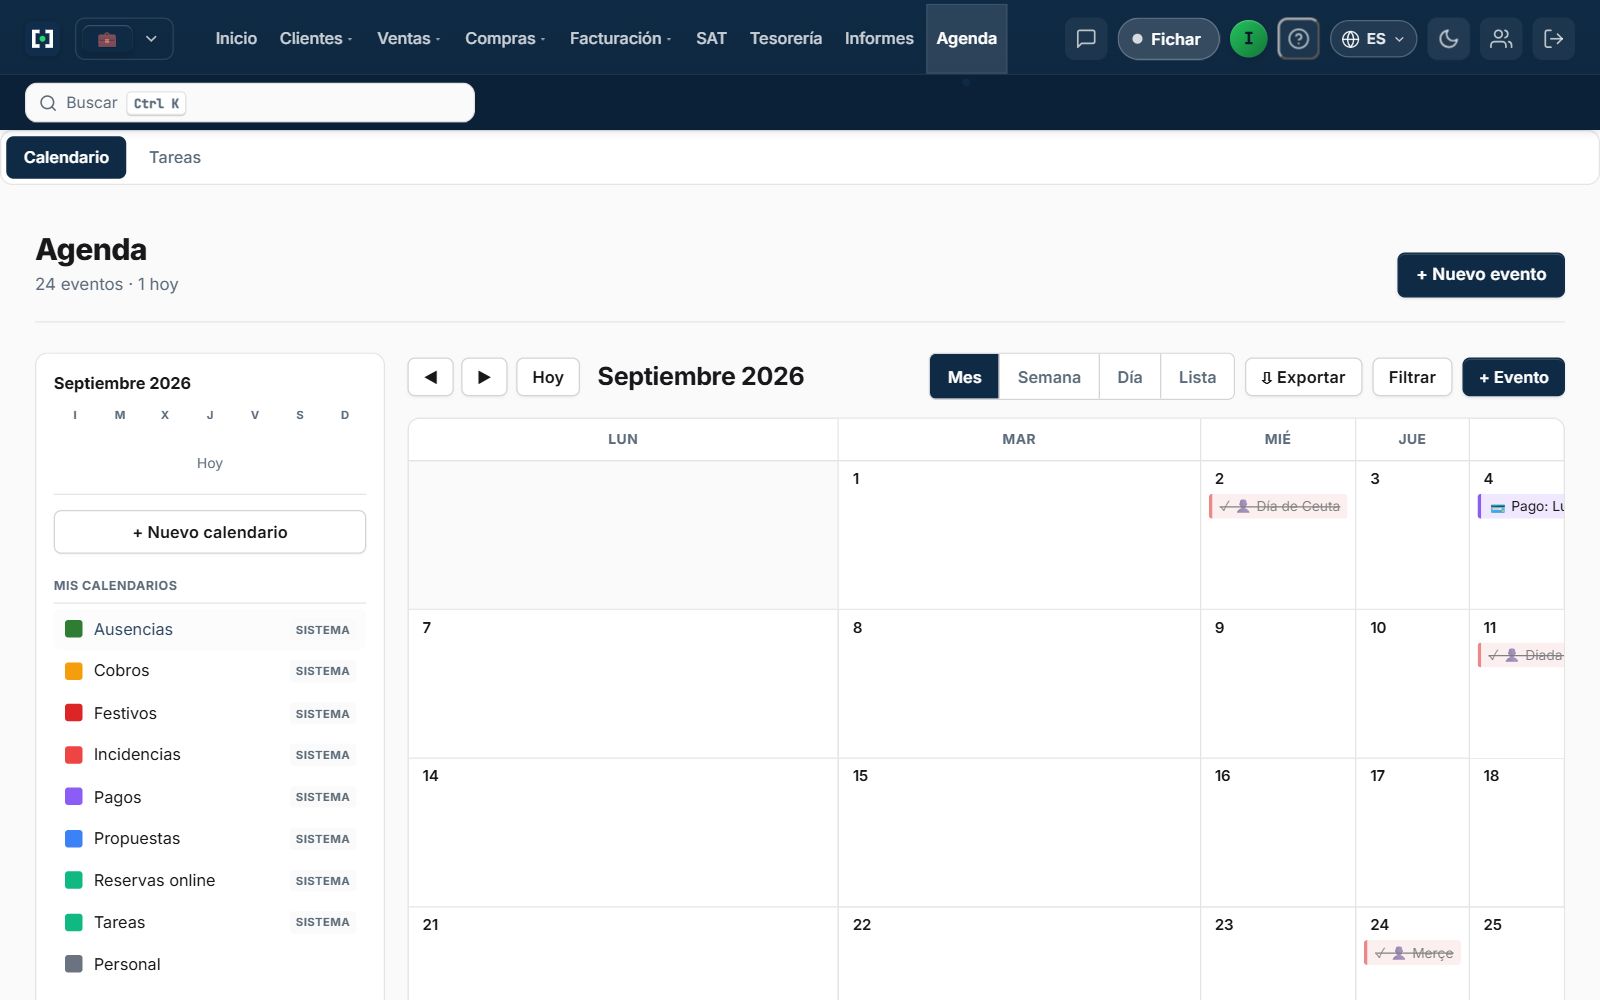Open the users icon in top bar
Viewport: 1600px width, 1000px height.
tap(1501, 39)
